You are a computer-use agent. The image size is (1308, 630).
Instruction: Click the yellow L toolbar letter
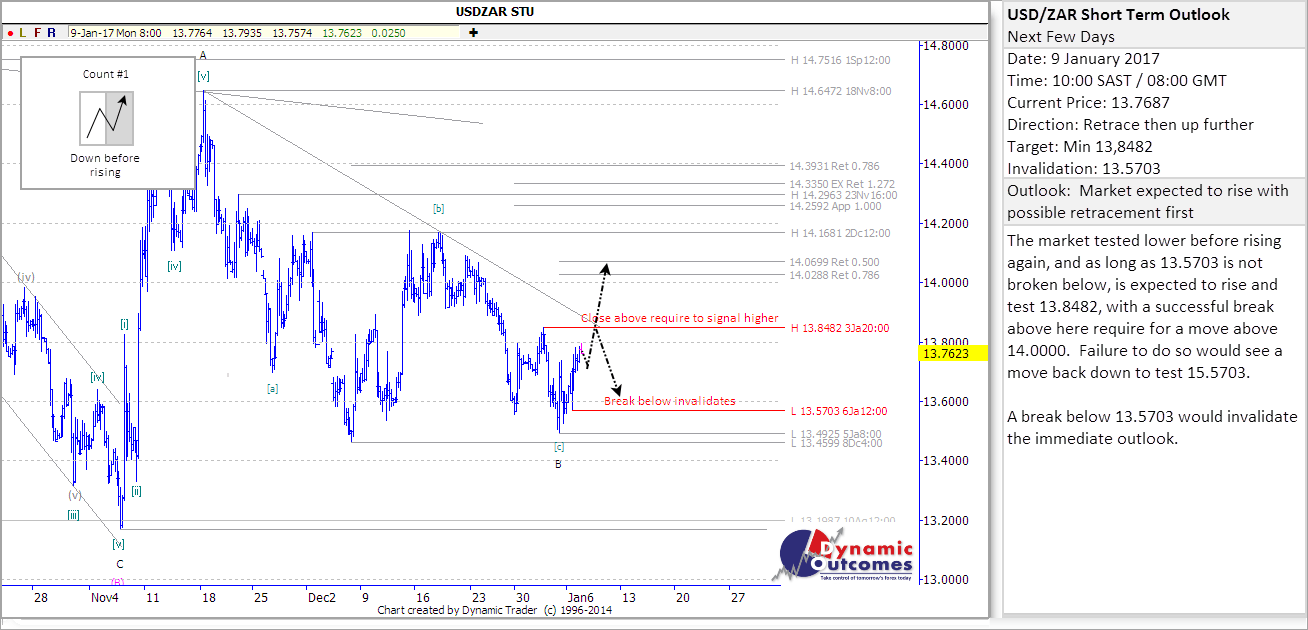22,32
